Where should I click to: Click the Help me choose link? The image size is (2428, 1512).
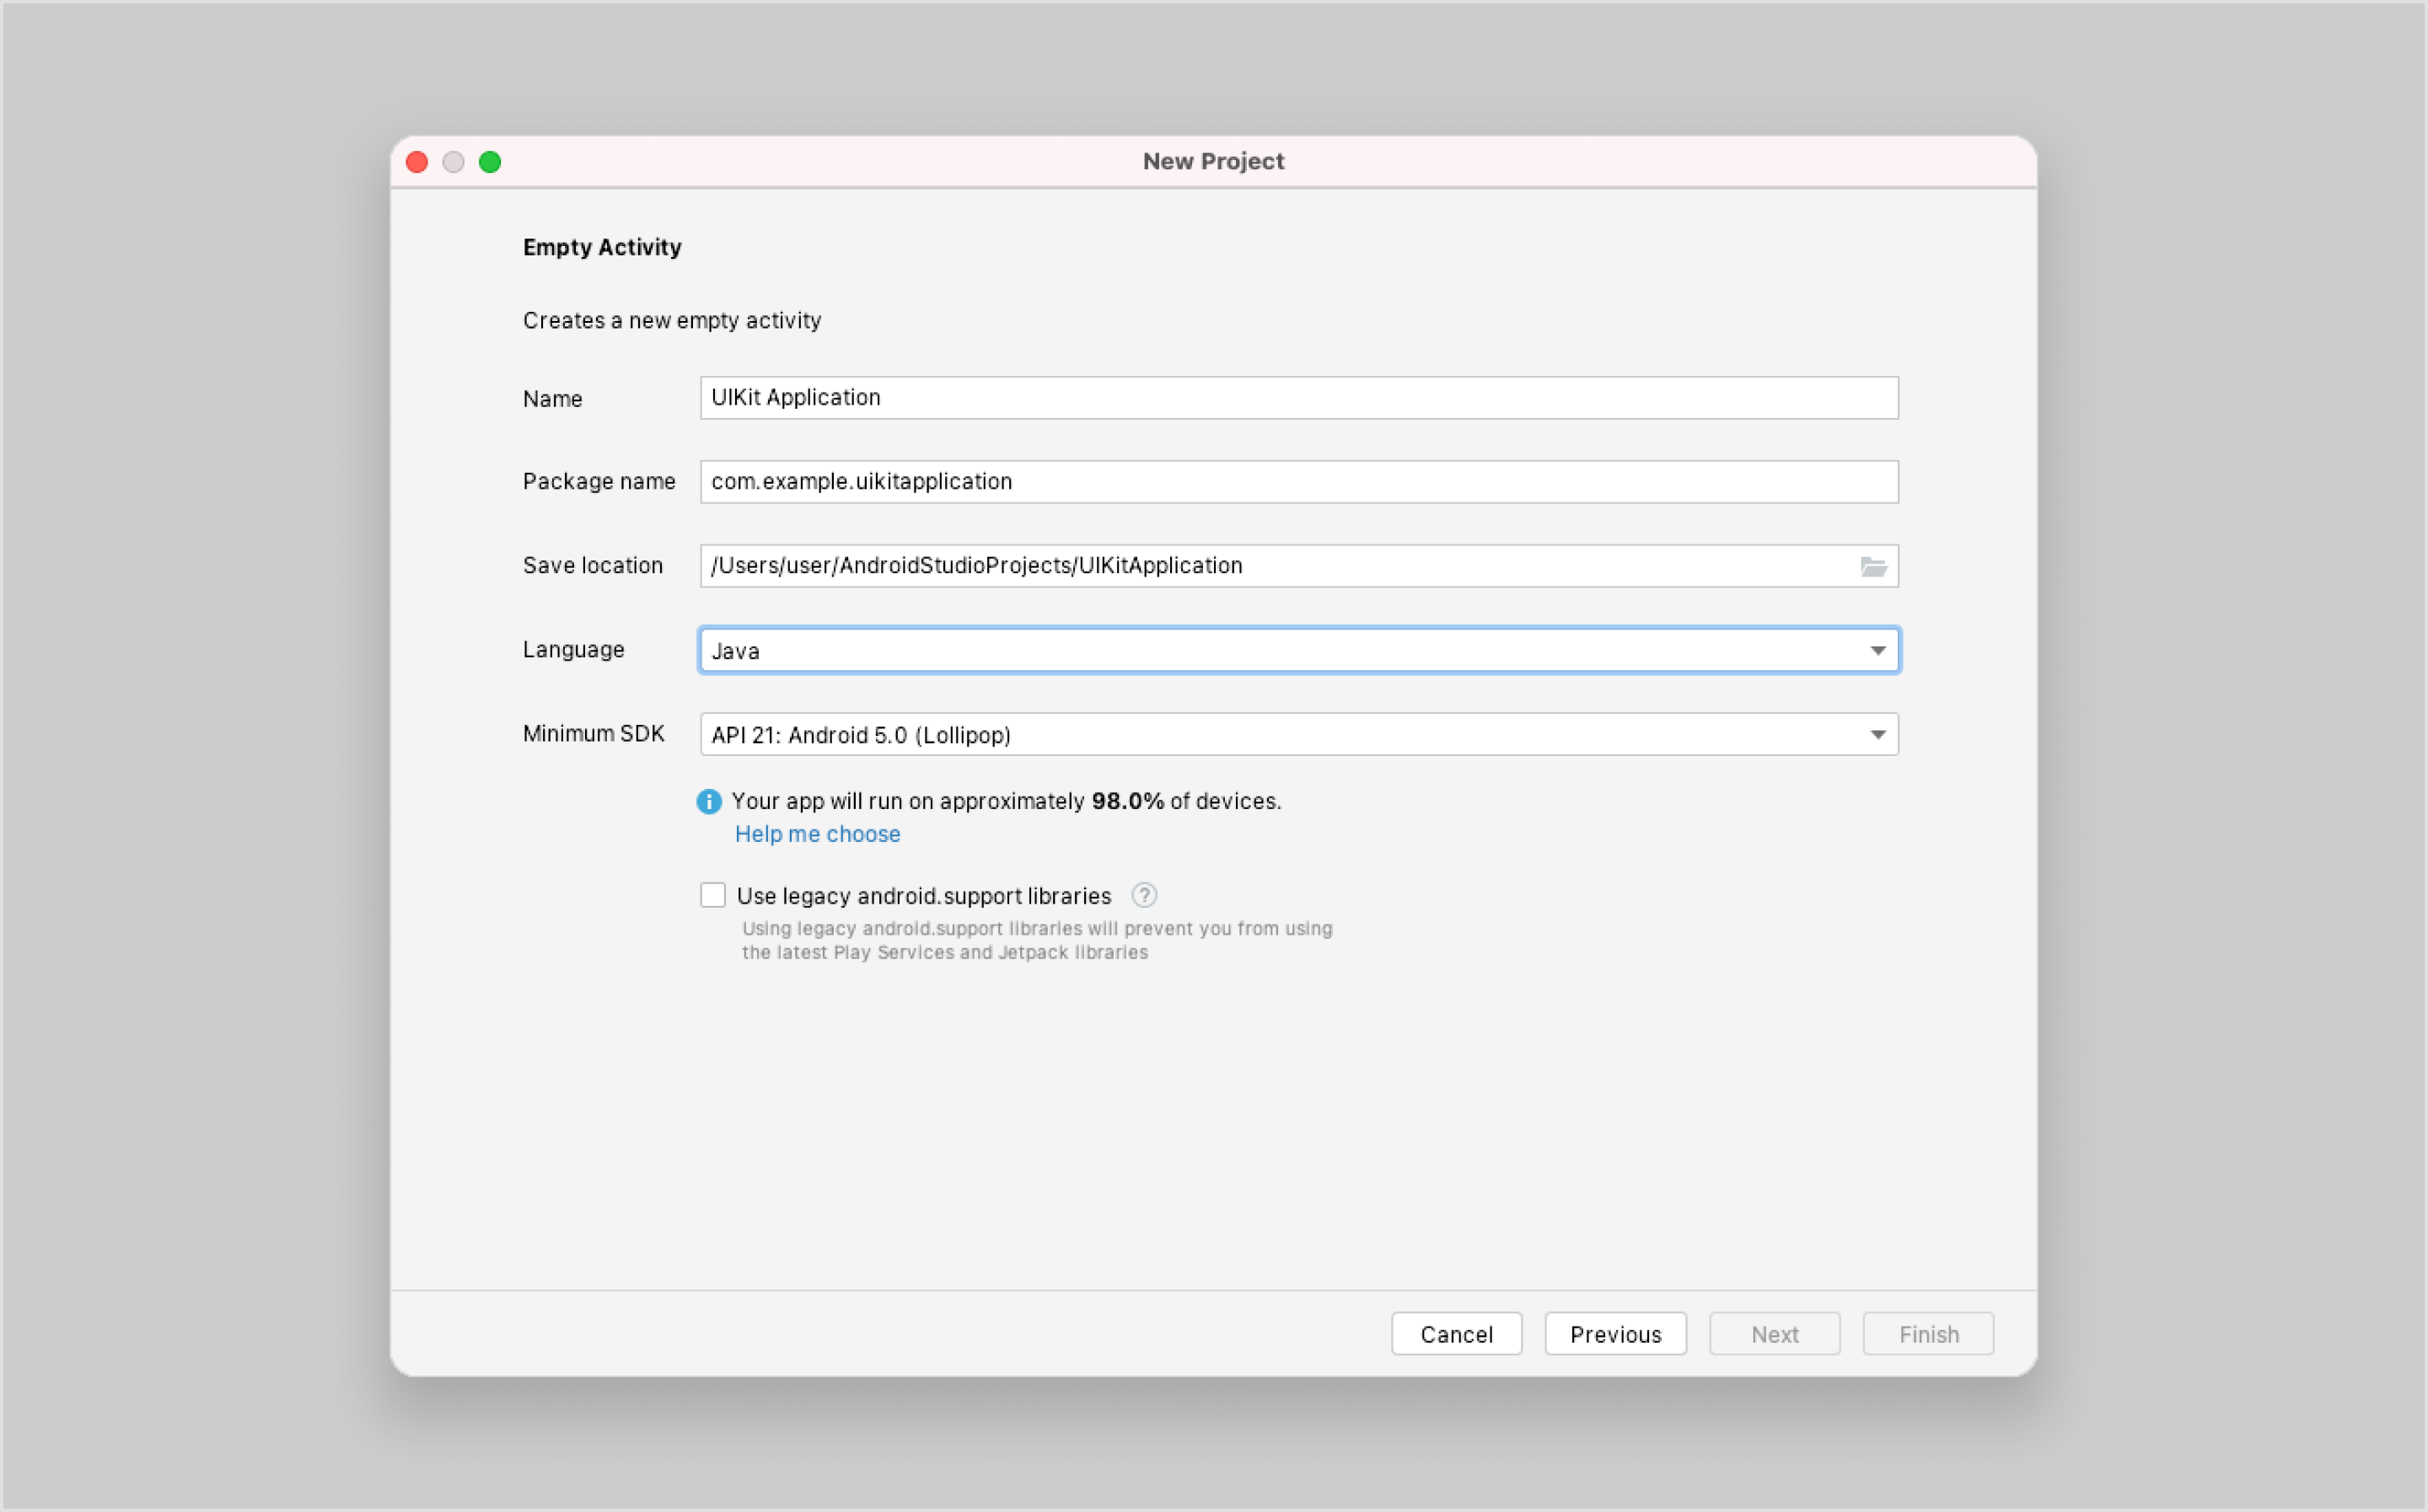tap(817, 833)
